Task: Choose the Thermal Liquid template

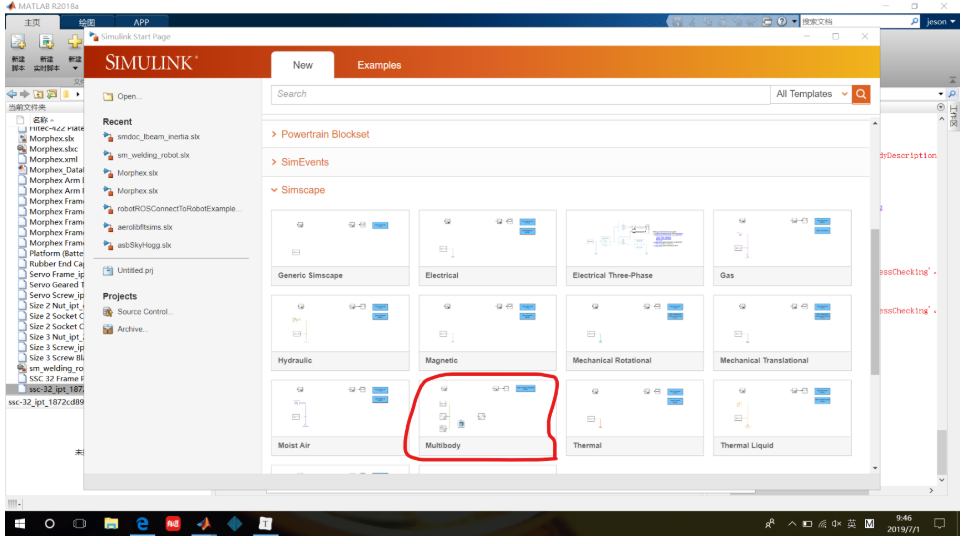Action: (x=782, y=418)
